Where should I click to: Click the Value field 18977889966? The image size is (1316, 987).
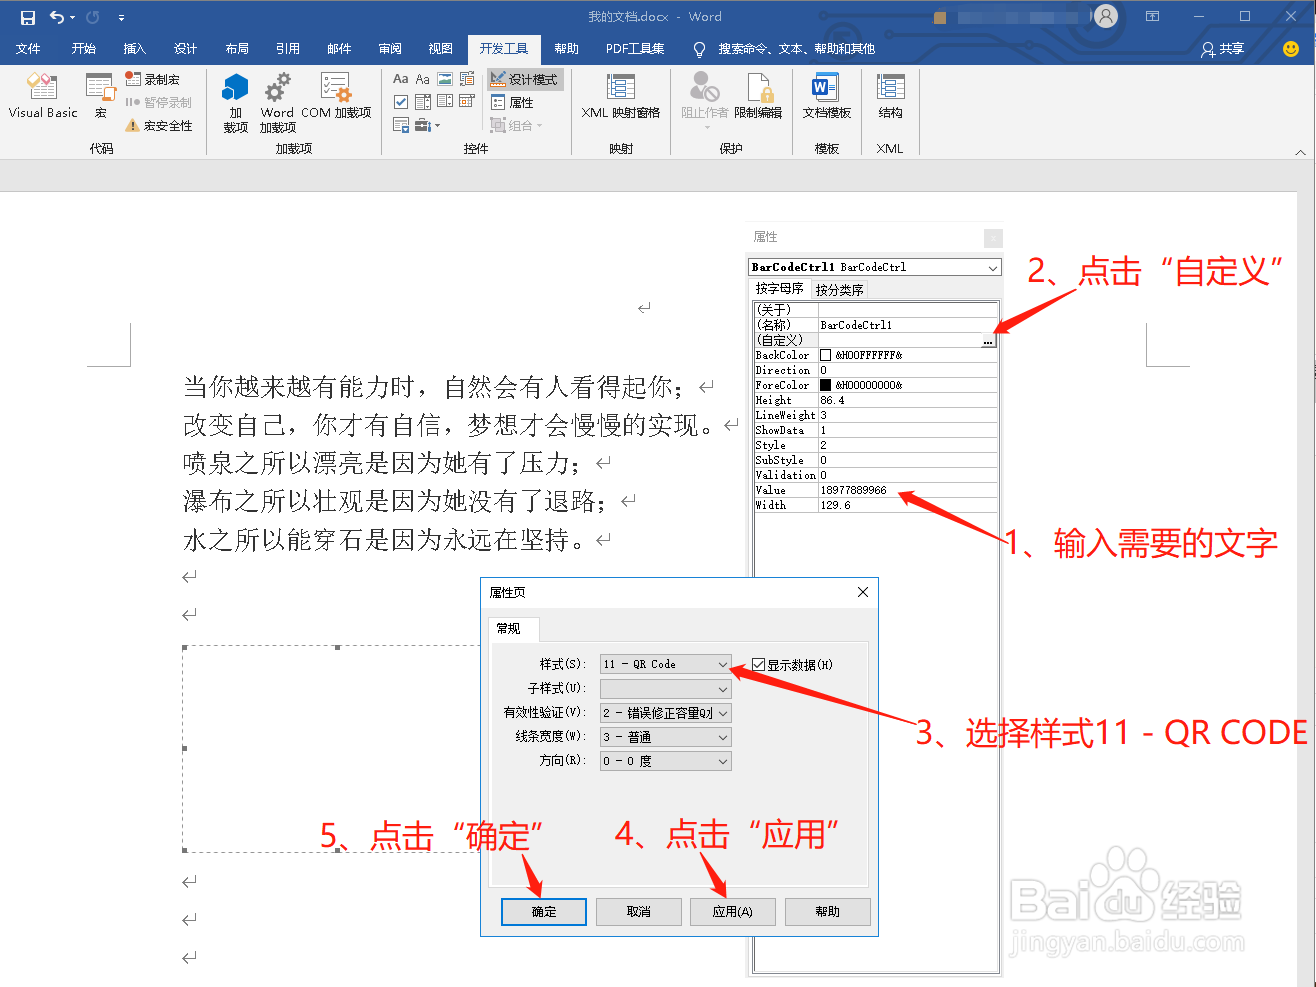point(908,490)
